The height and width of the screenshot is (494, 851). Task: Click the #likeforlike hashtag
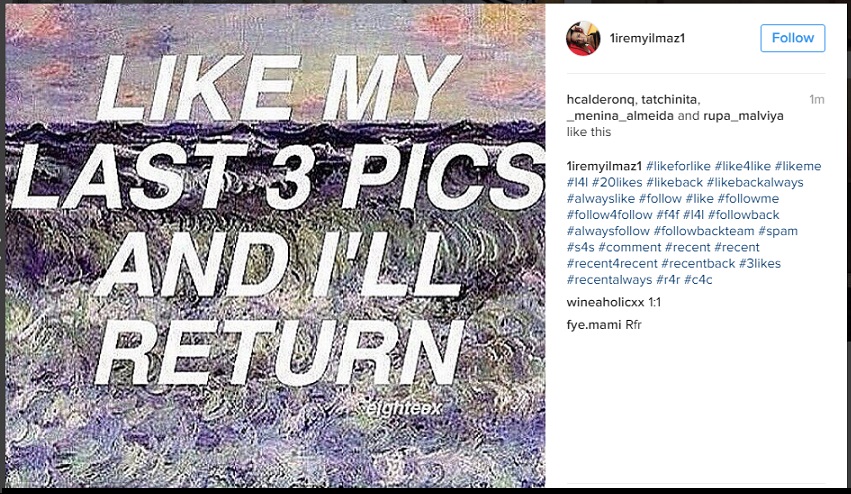[x=678, y=166]
